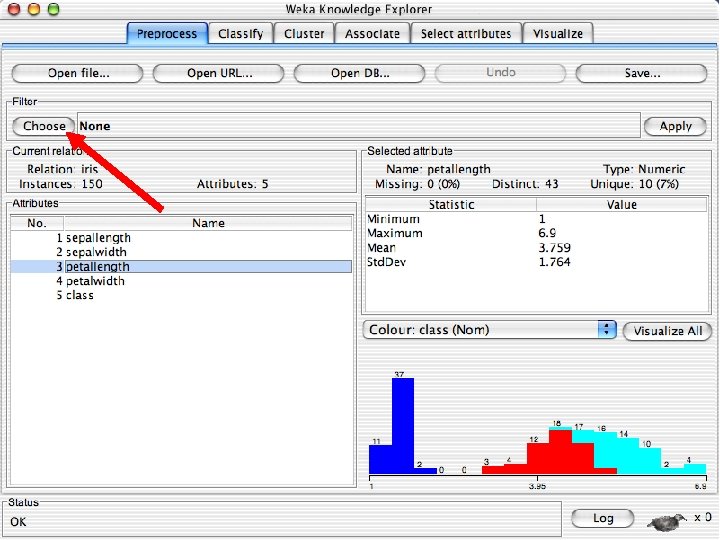Open the Colour: class (Nom) dropdown
The height and width of the screenshot is (540, 720).
tap(489, 330)
